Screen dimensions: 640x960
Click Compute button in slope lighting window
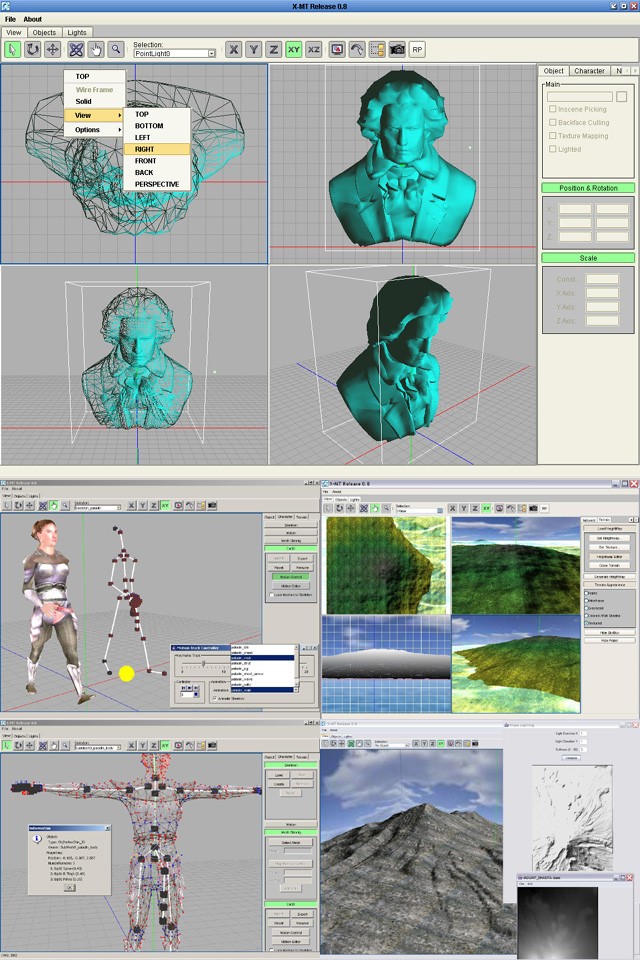571,757
